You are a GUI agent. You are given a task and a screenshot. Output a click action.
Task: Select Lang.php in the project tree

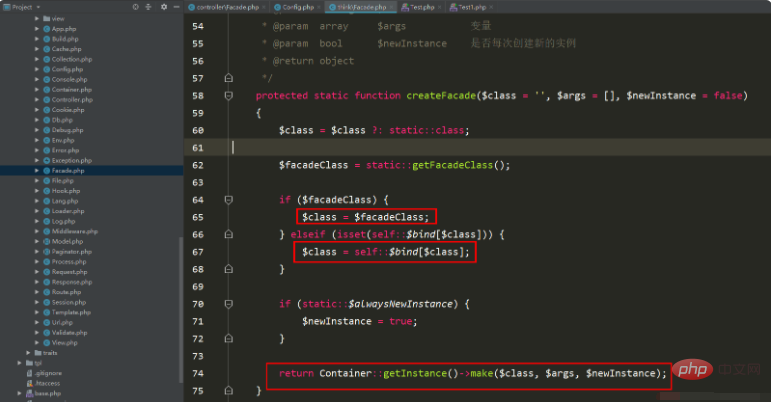(x=65, y=201)
